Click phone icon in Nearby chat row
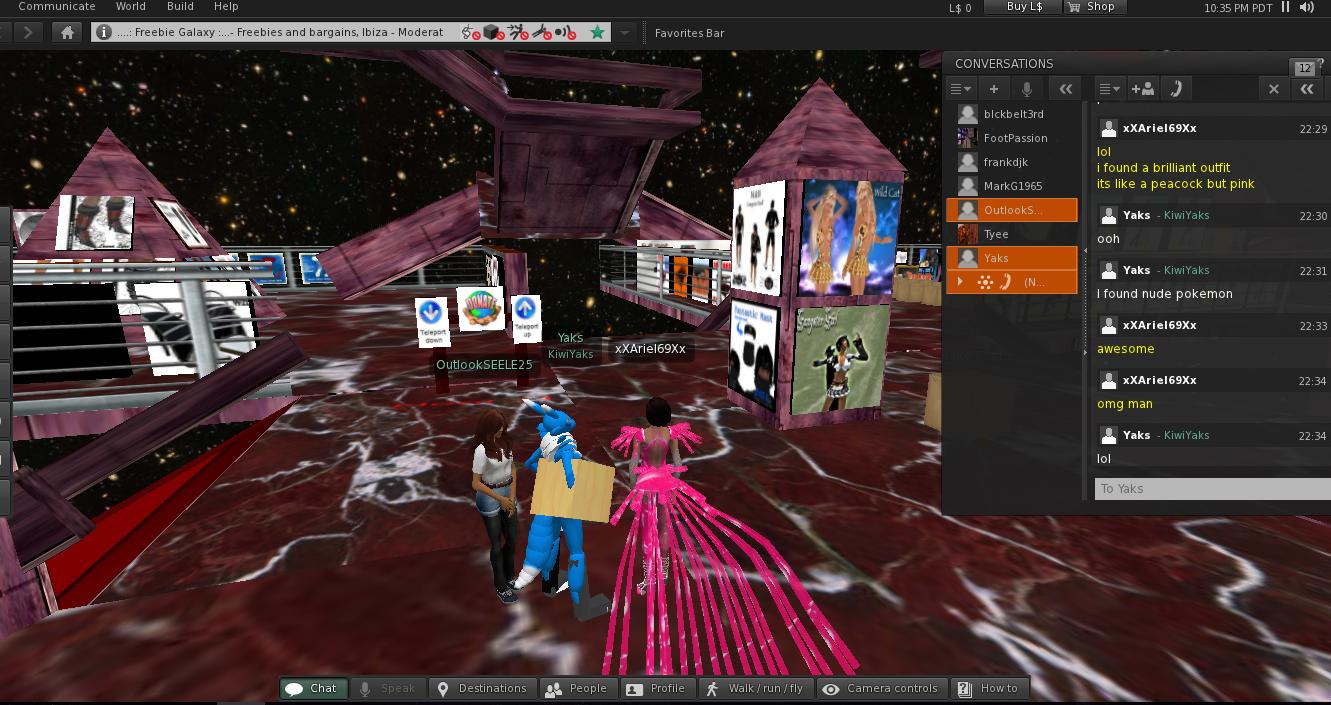Viewport: 1331px width, 705px height. pos(1007,282)
